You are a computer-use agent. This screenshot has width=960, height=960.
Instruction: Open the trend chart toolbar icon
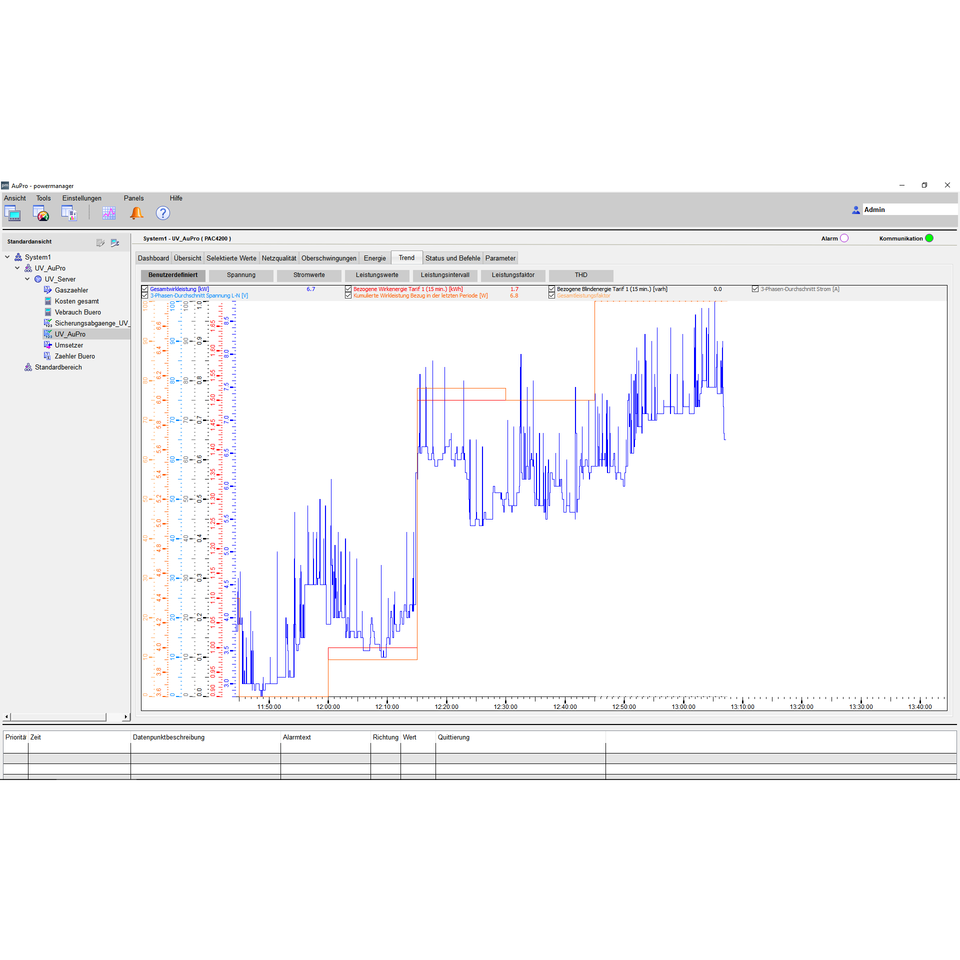pyautogui.click(x=109, y=213)
